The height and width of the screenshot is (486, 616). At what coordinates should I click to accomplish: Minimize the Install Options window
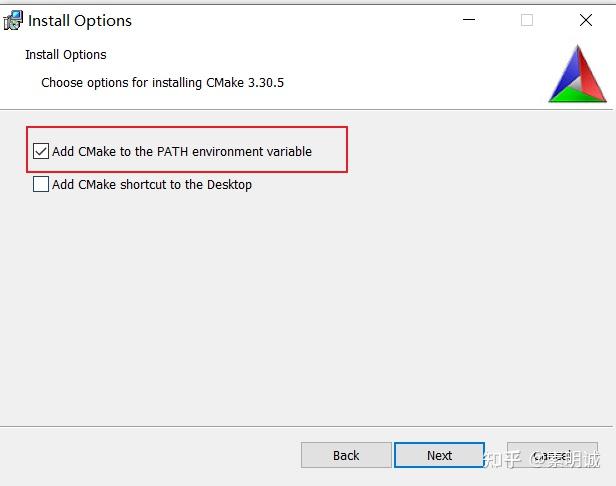(x=468, y=20)
